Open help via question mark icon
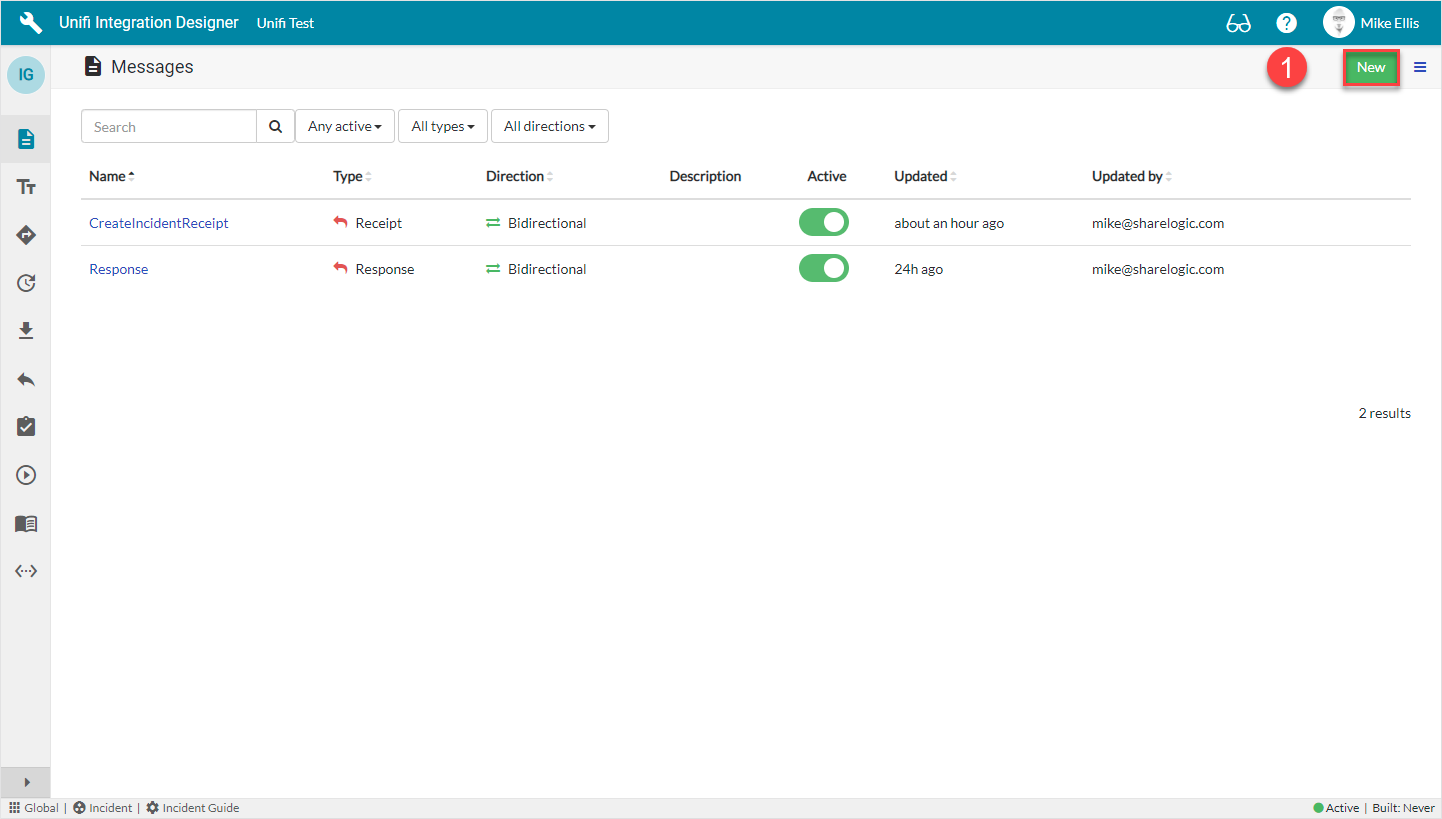This screenshot has height=819, width=1442. [1286, 23]
